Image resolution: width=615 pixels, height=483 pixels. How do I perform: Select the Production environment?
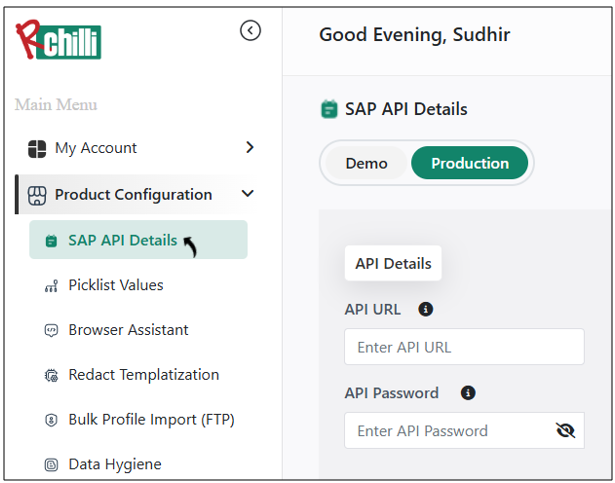pyautogui.click(x=469, y=163)
